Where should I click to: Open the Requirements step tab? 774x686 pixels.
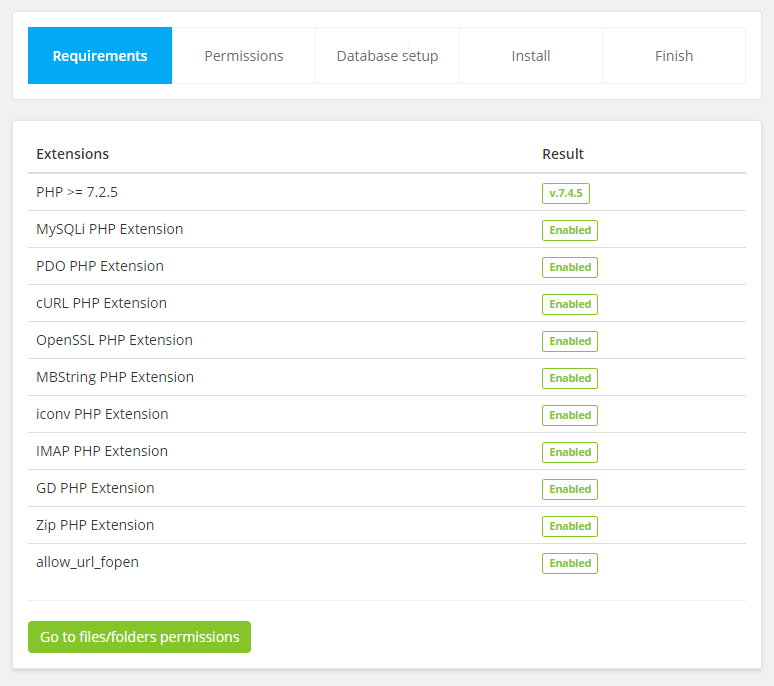pos(100,56)
